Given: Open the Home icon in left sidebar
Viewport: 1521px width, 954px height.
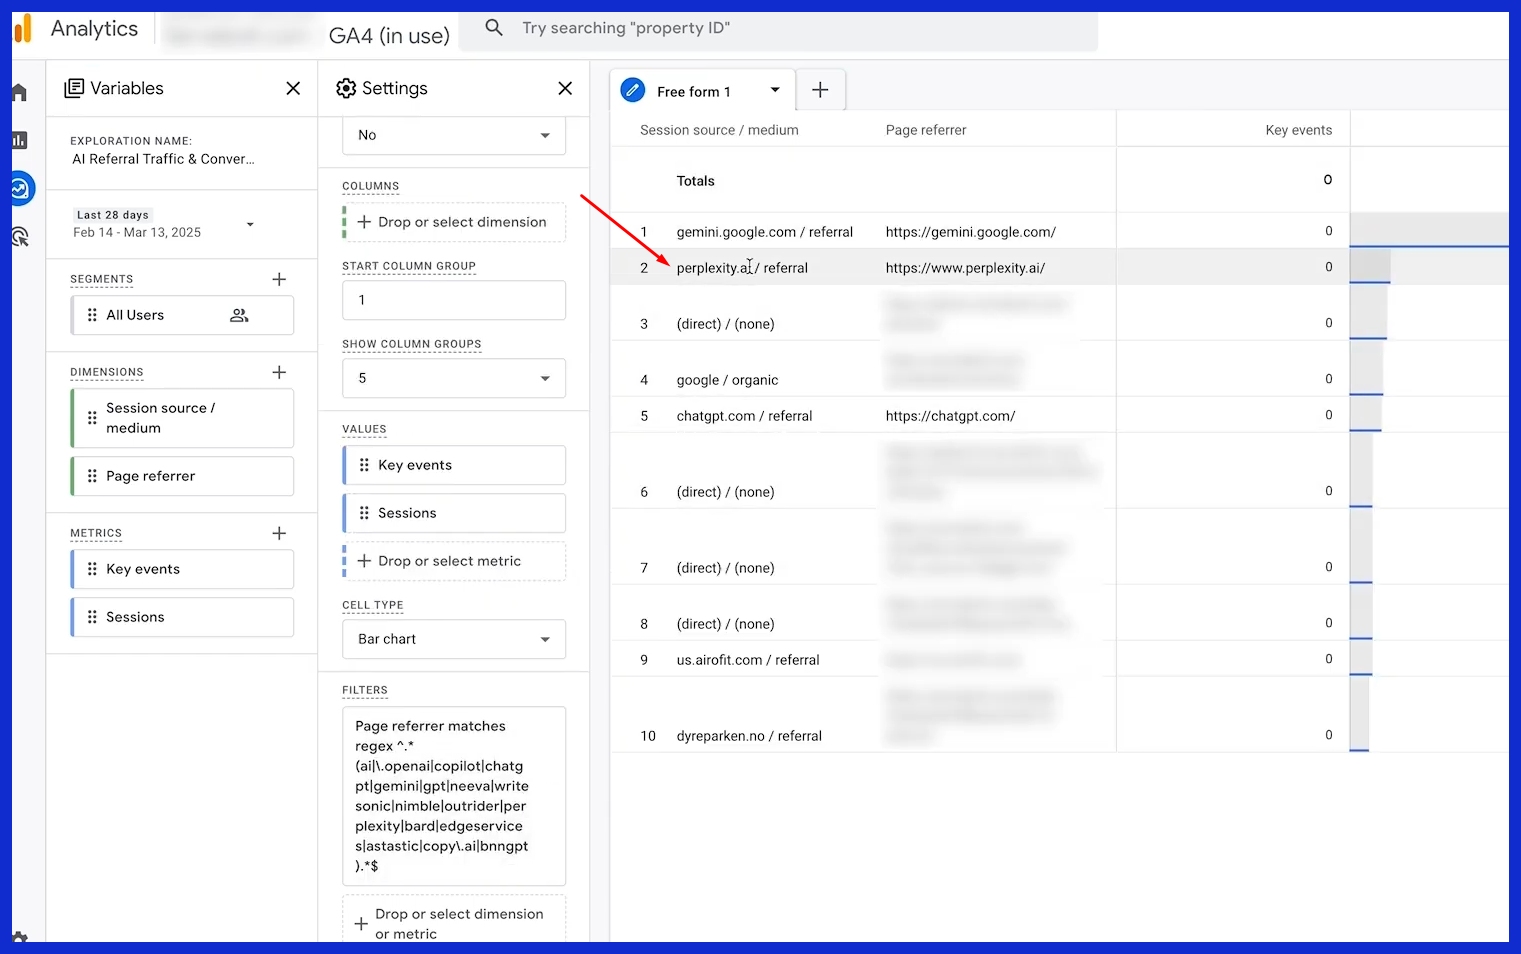Looking at the screenshot, I should tap(20, 93).
